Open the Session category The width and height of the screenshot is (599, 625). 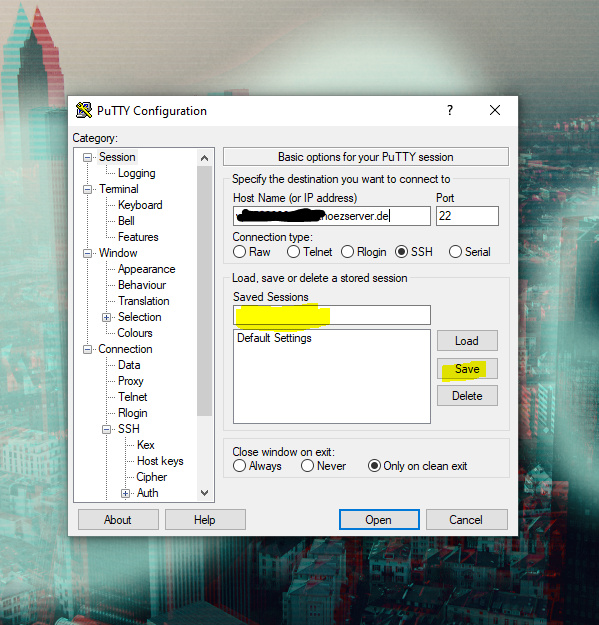click(117, 157)
